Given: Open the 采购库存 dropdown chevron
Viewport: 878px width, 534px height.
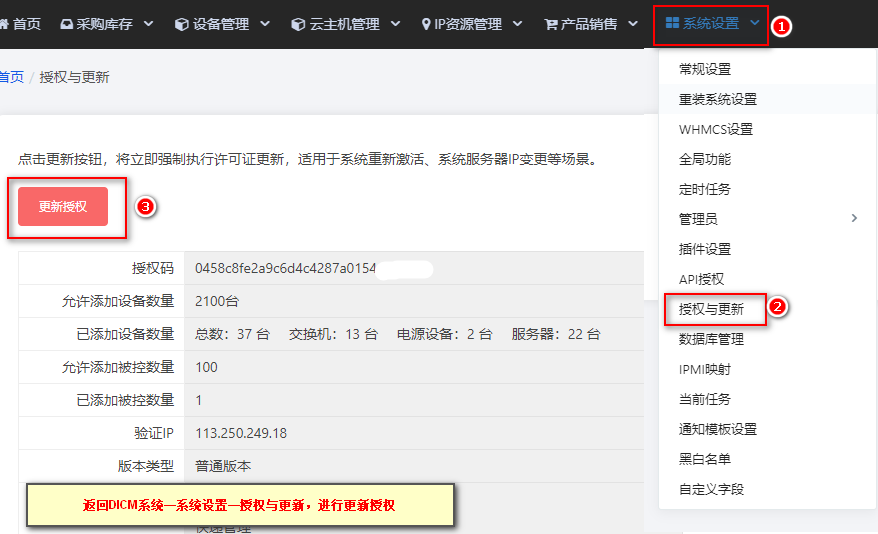Looking at the screenshot, I should coord(148,24).
